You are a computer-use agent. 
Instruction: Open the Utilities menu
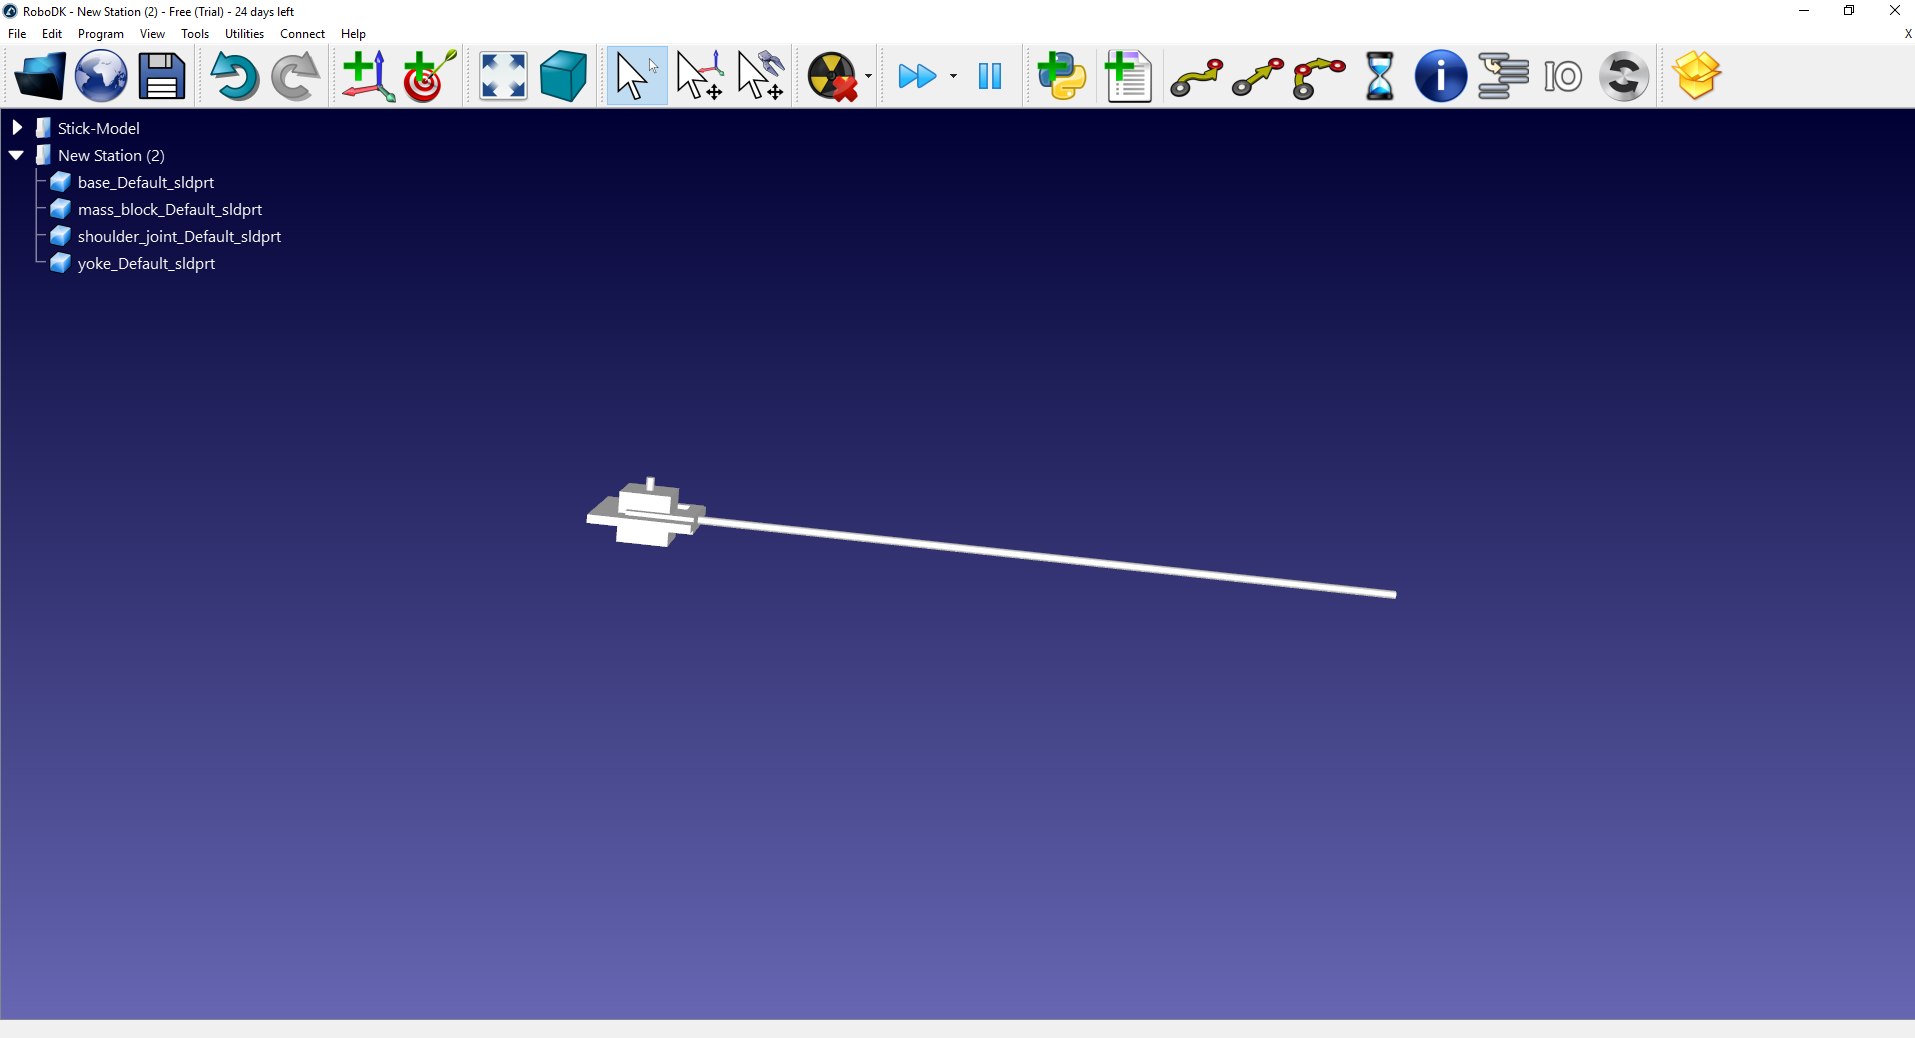[x=244, y=34]
